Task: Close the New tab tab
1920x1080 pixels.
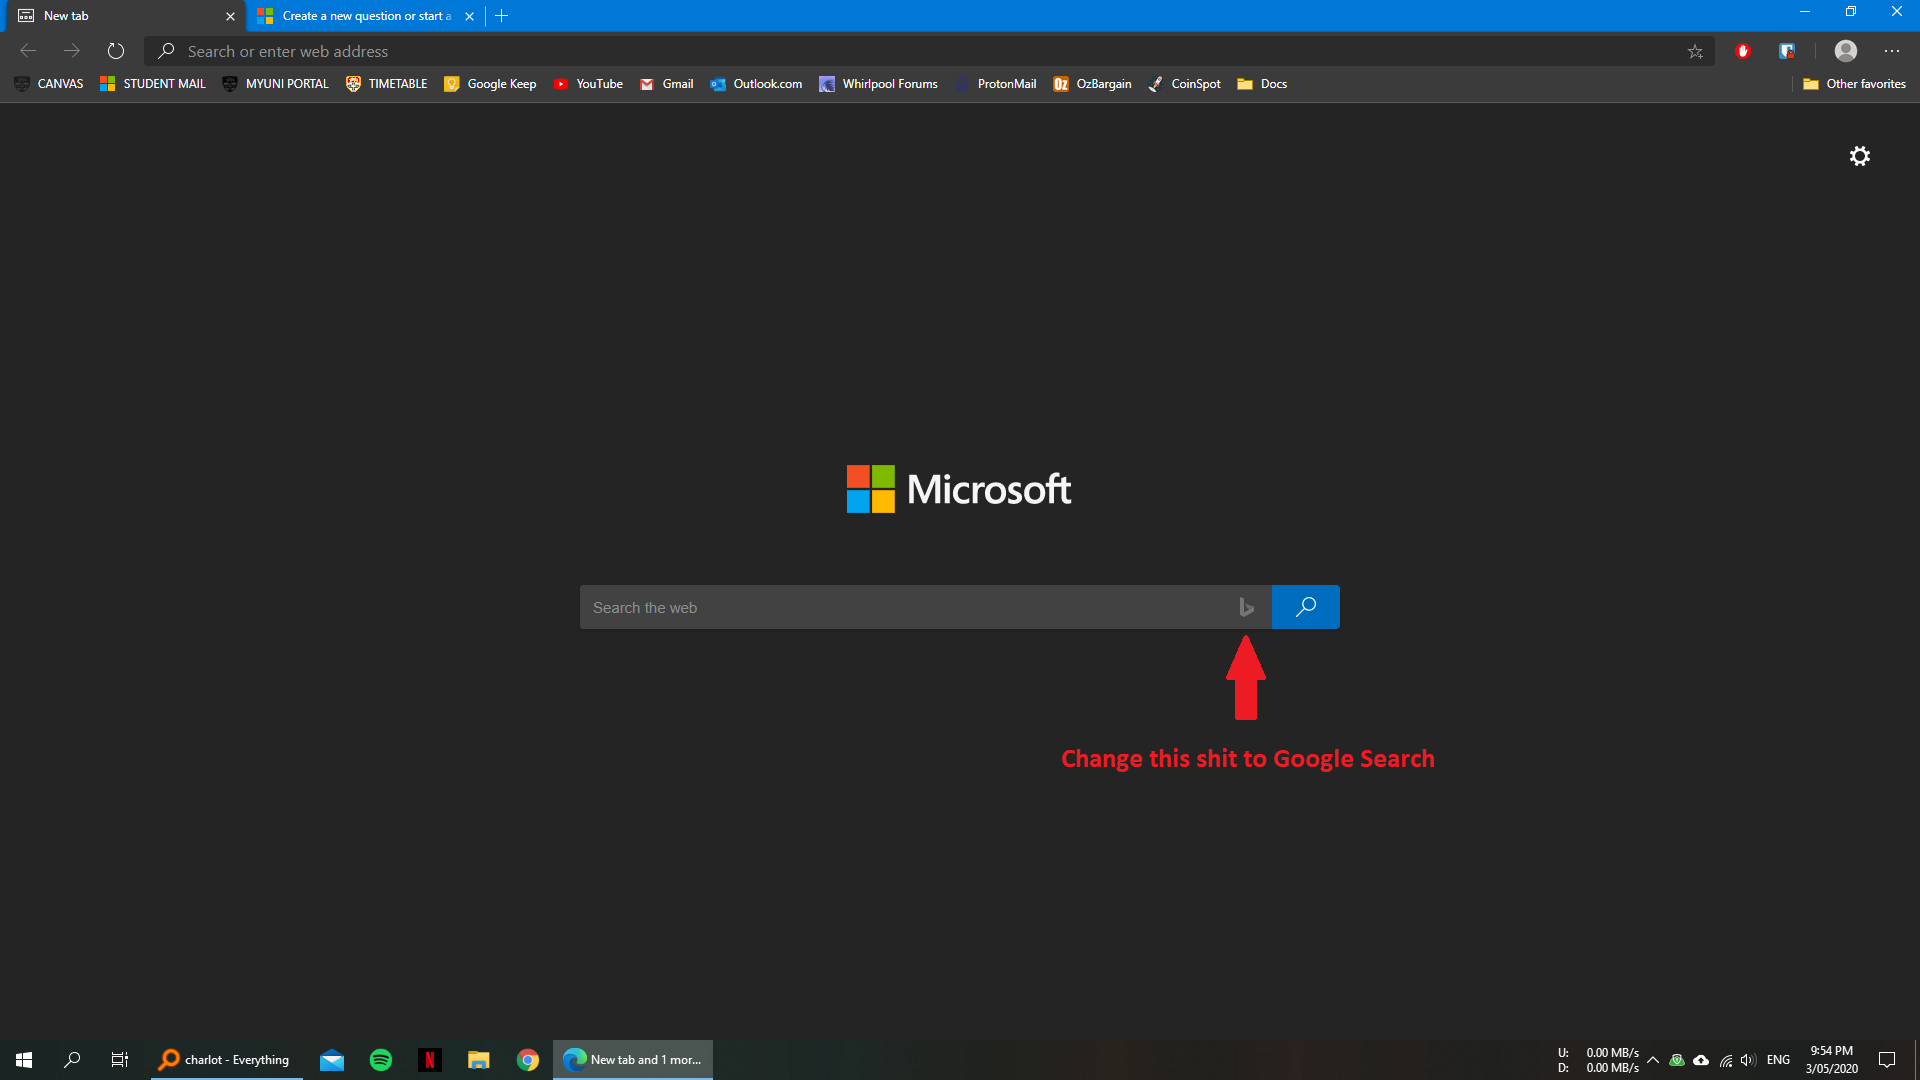Action: tap(230, 16)
